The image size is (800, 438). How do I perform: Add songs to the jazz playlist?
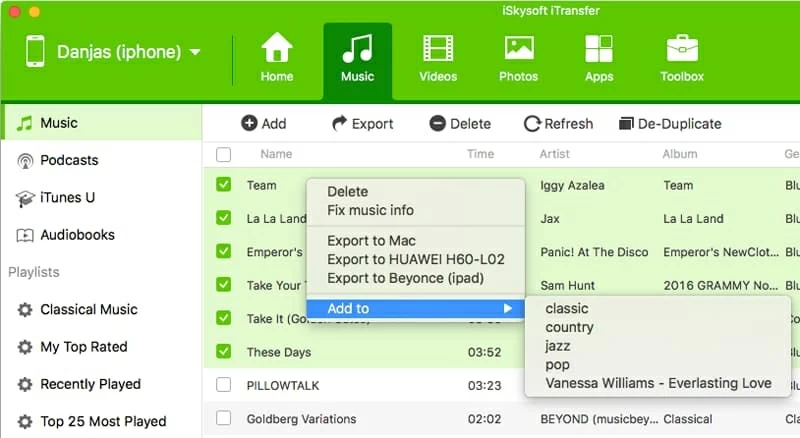click(x=557, y=346)
